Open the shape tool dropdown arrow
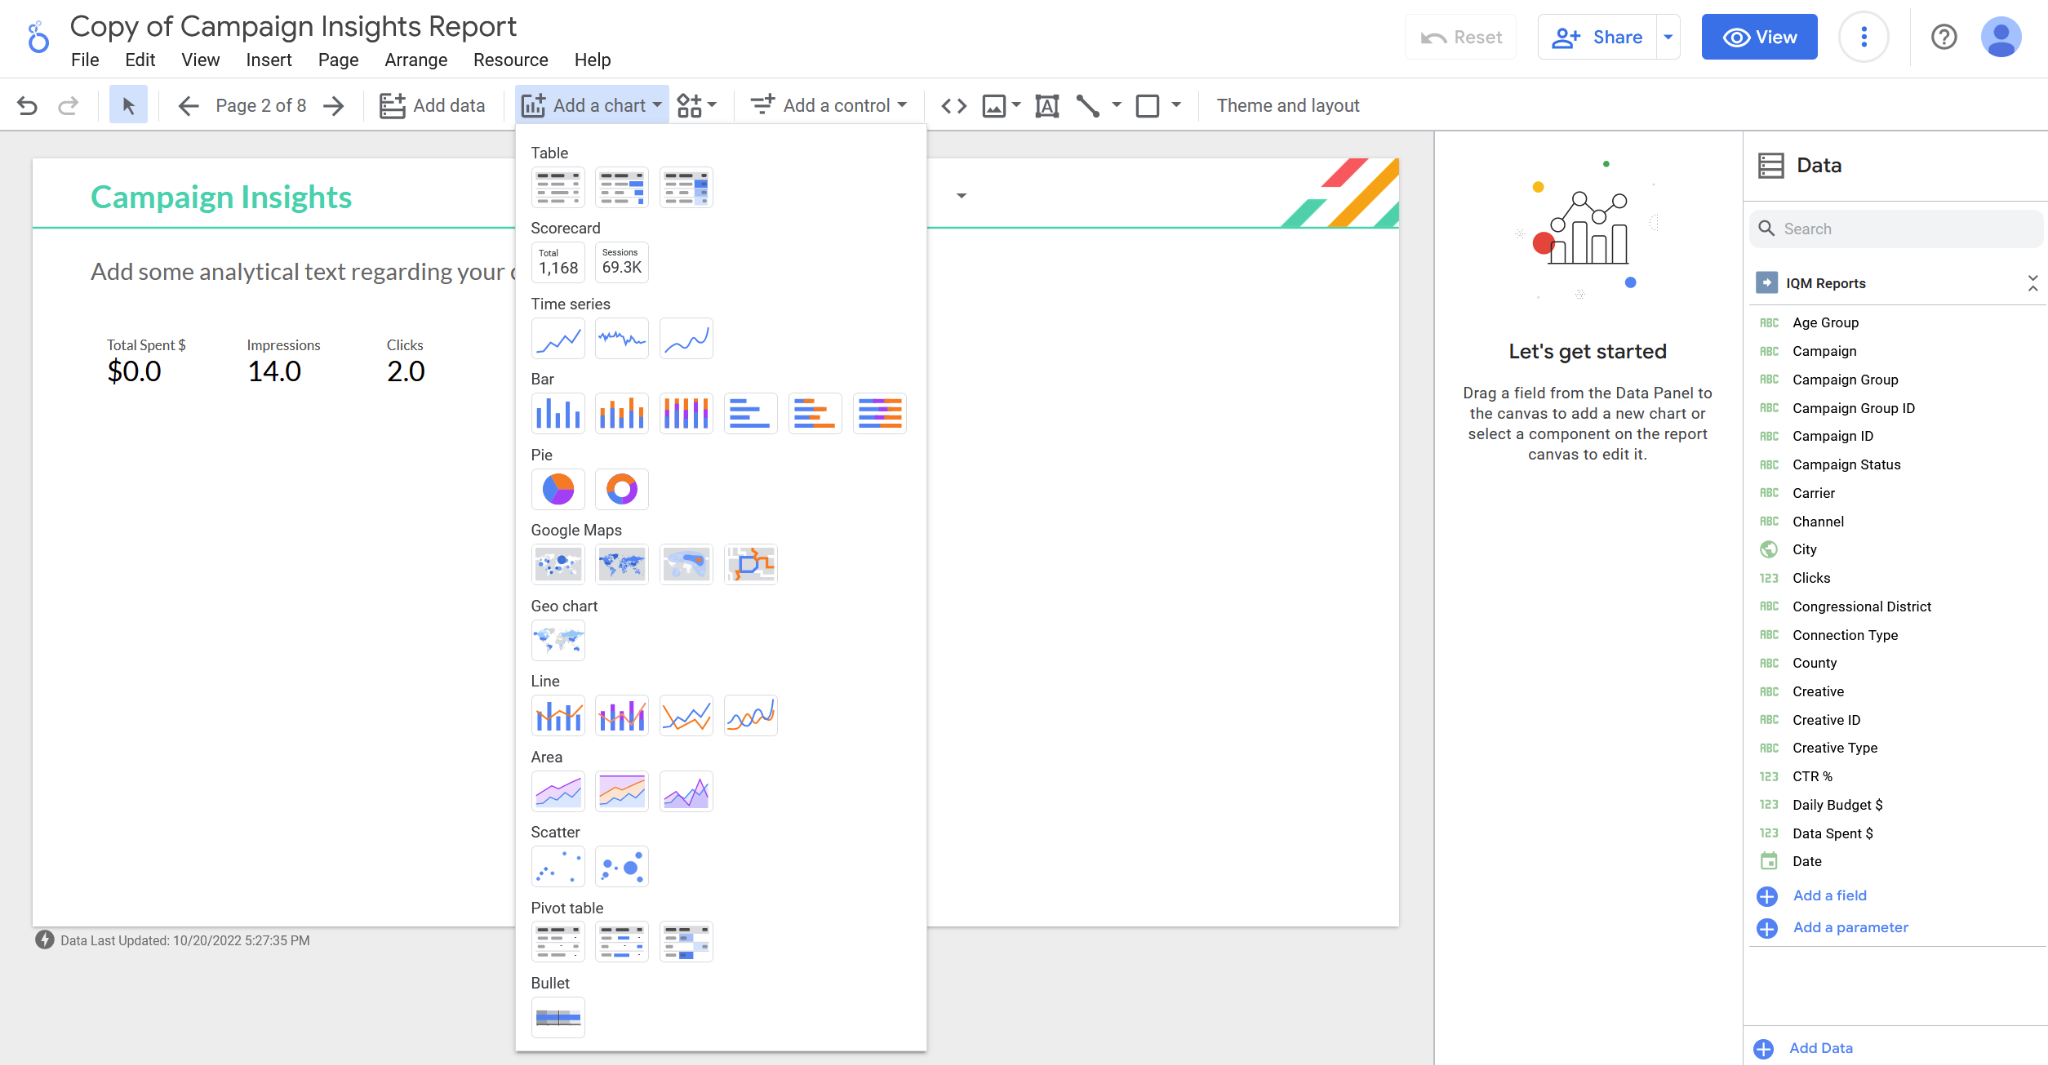 coord(1176,105)
